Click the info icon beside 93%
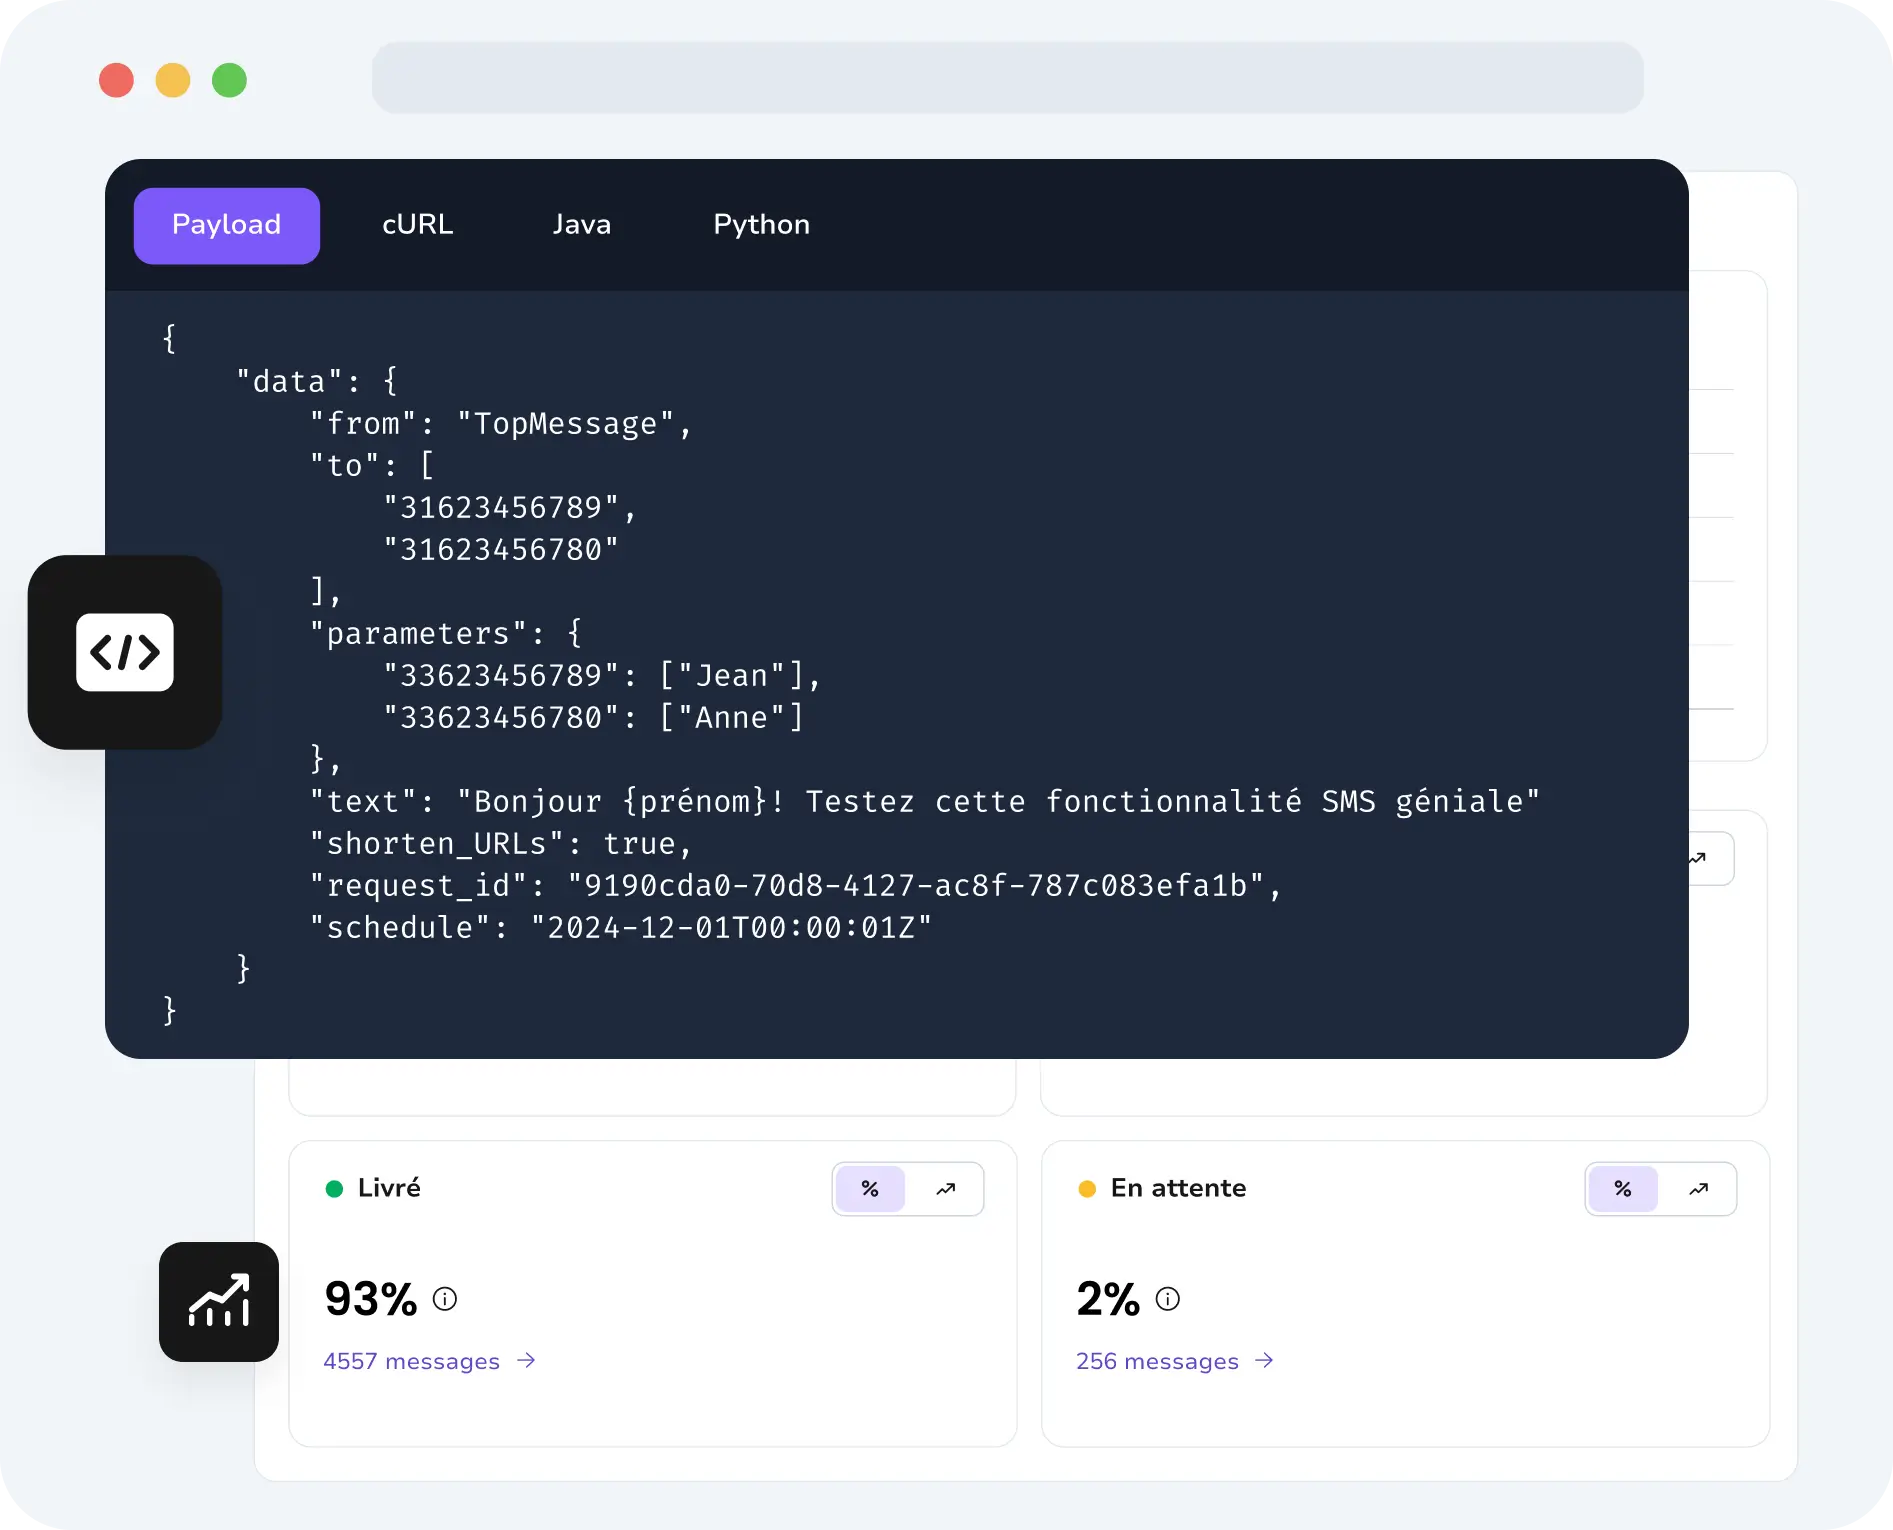1893x1530 pixels. 445,1299
